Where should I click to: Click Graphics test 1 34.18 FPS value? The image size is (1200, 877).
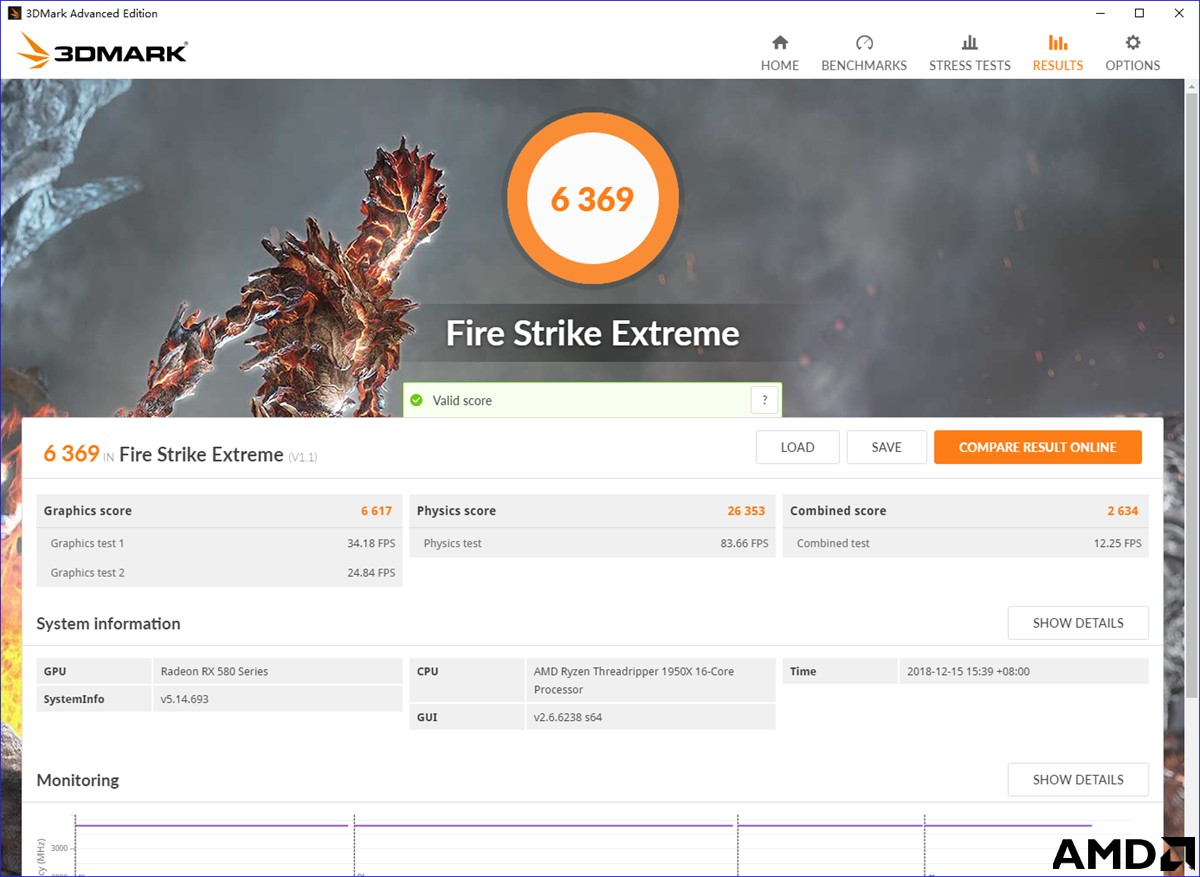click(x=371, y=544)
